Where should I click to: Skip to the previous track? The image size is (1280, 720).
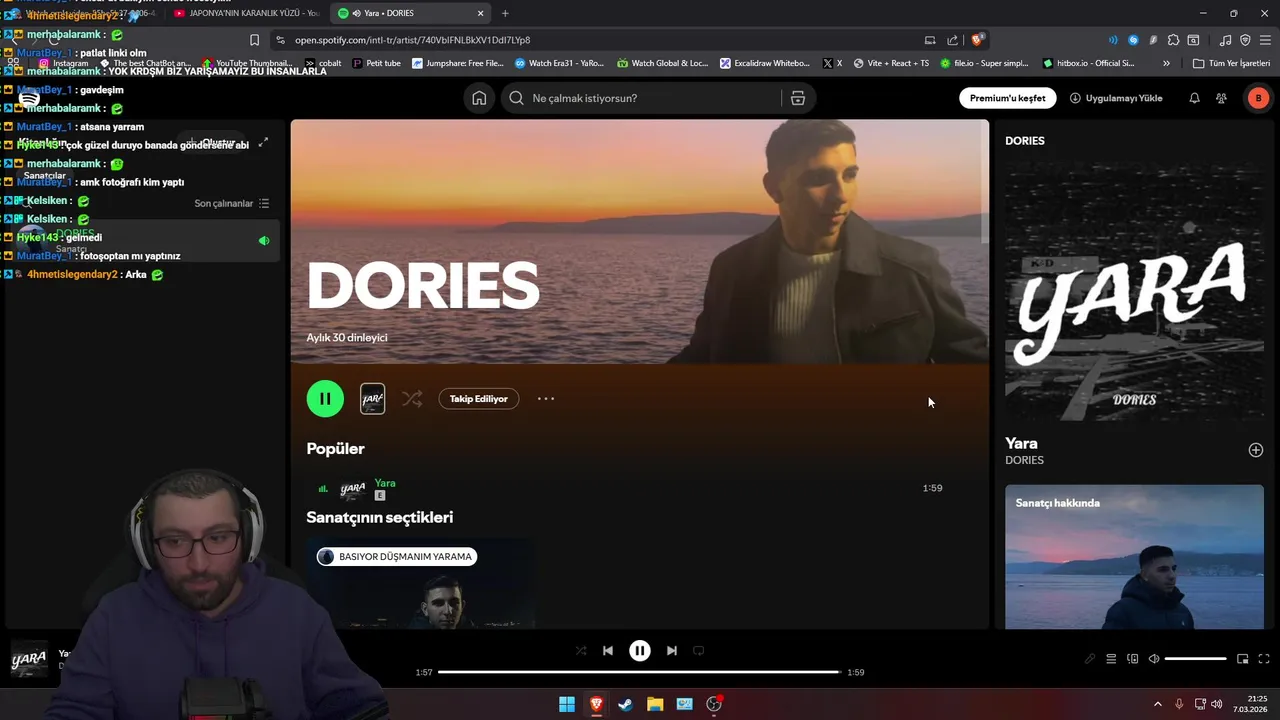[608, 650]
